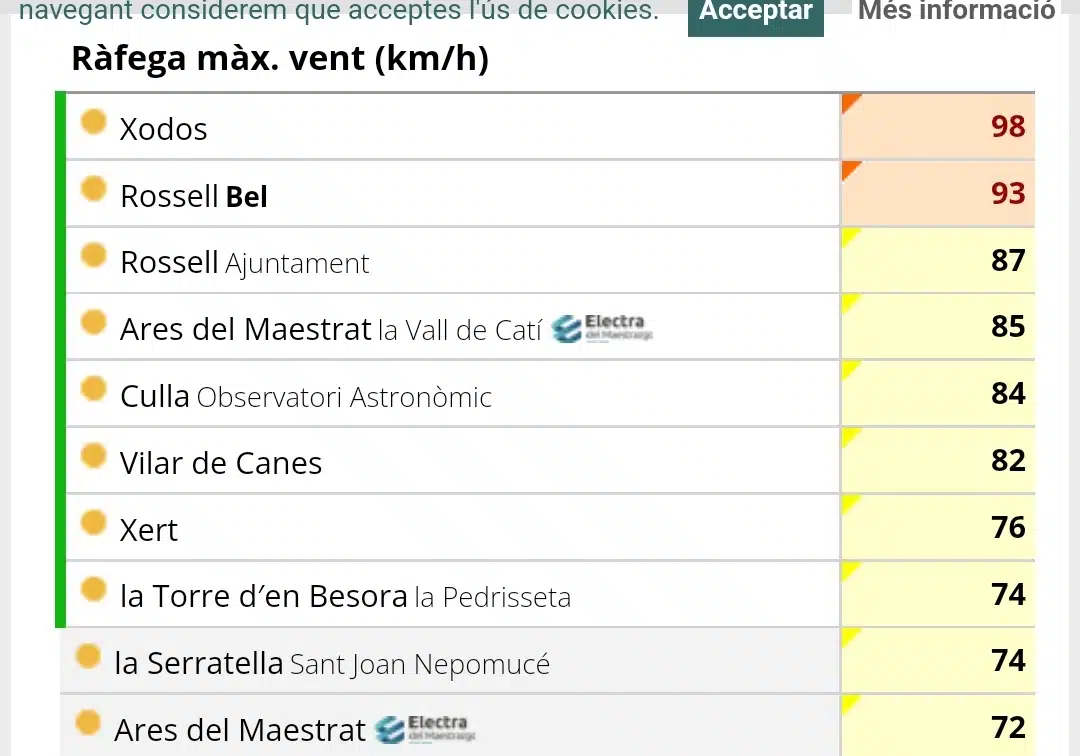
Task: Click the orange dot beside Rossell Bel
Action: tap(94, 189)
